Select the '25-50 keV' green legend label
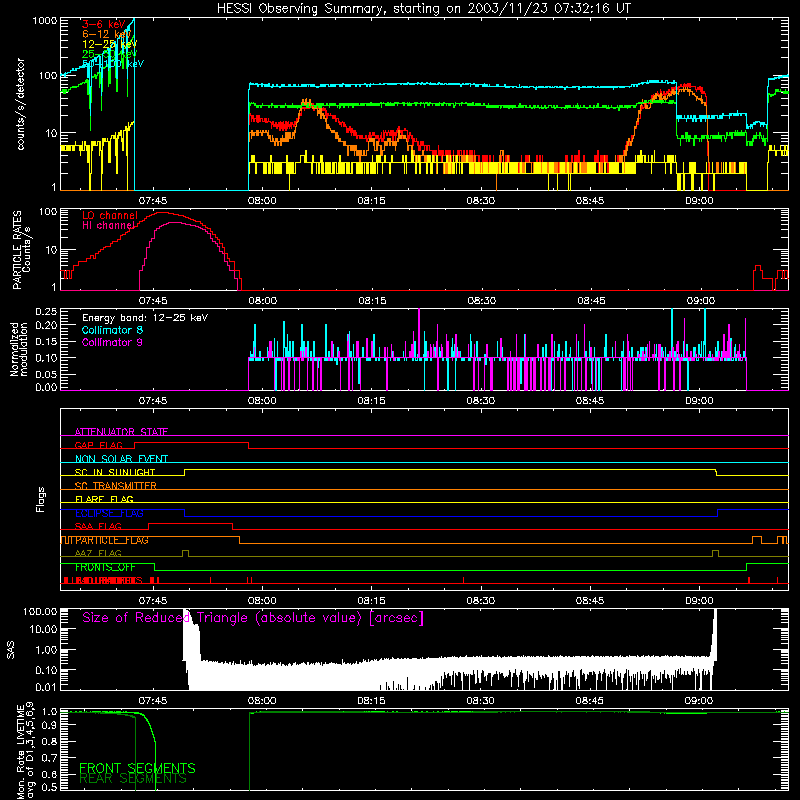This screenshot has width=800, height=800. pyautogui.click(x=109, y=54)
